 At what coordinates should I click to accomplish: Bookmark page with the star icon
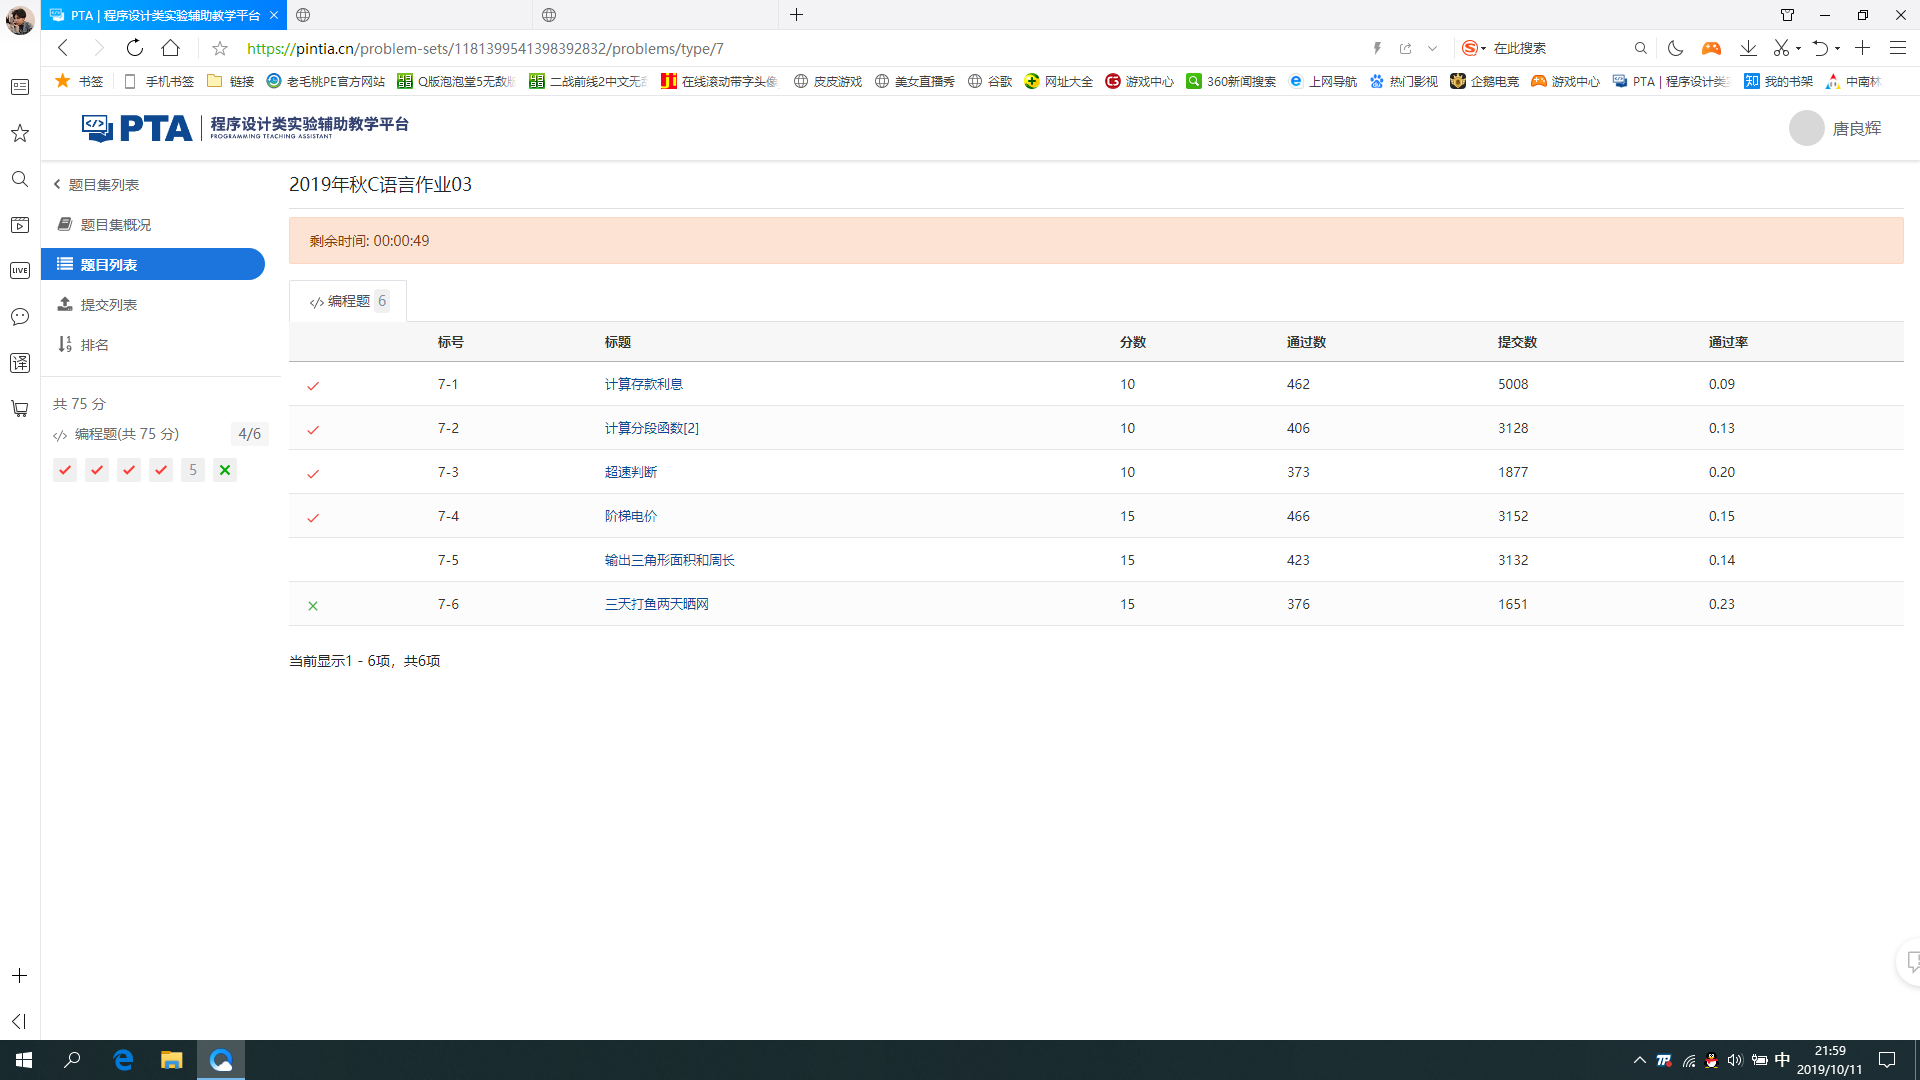(220, 48)
